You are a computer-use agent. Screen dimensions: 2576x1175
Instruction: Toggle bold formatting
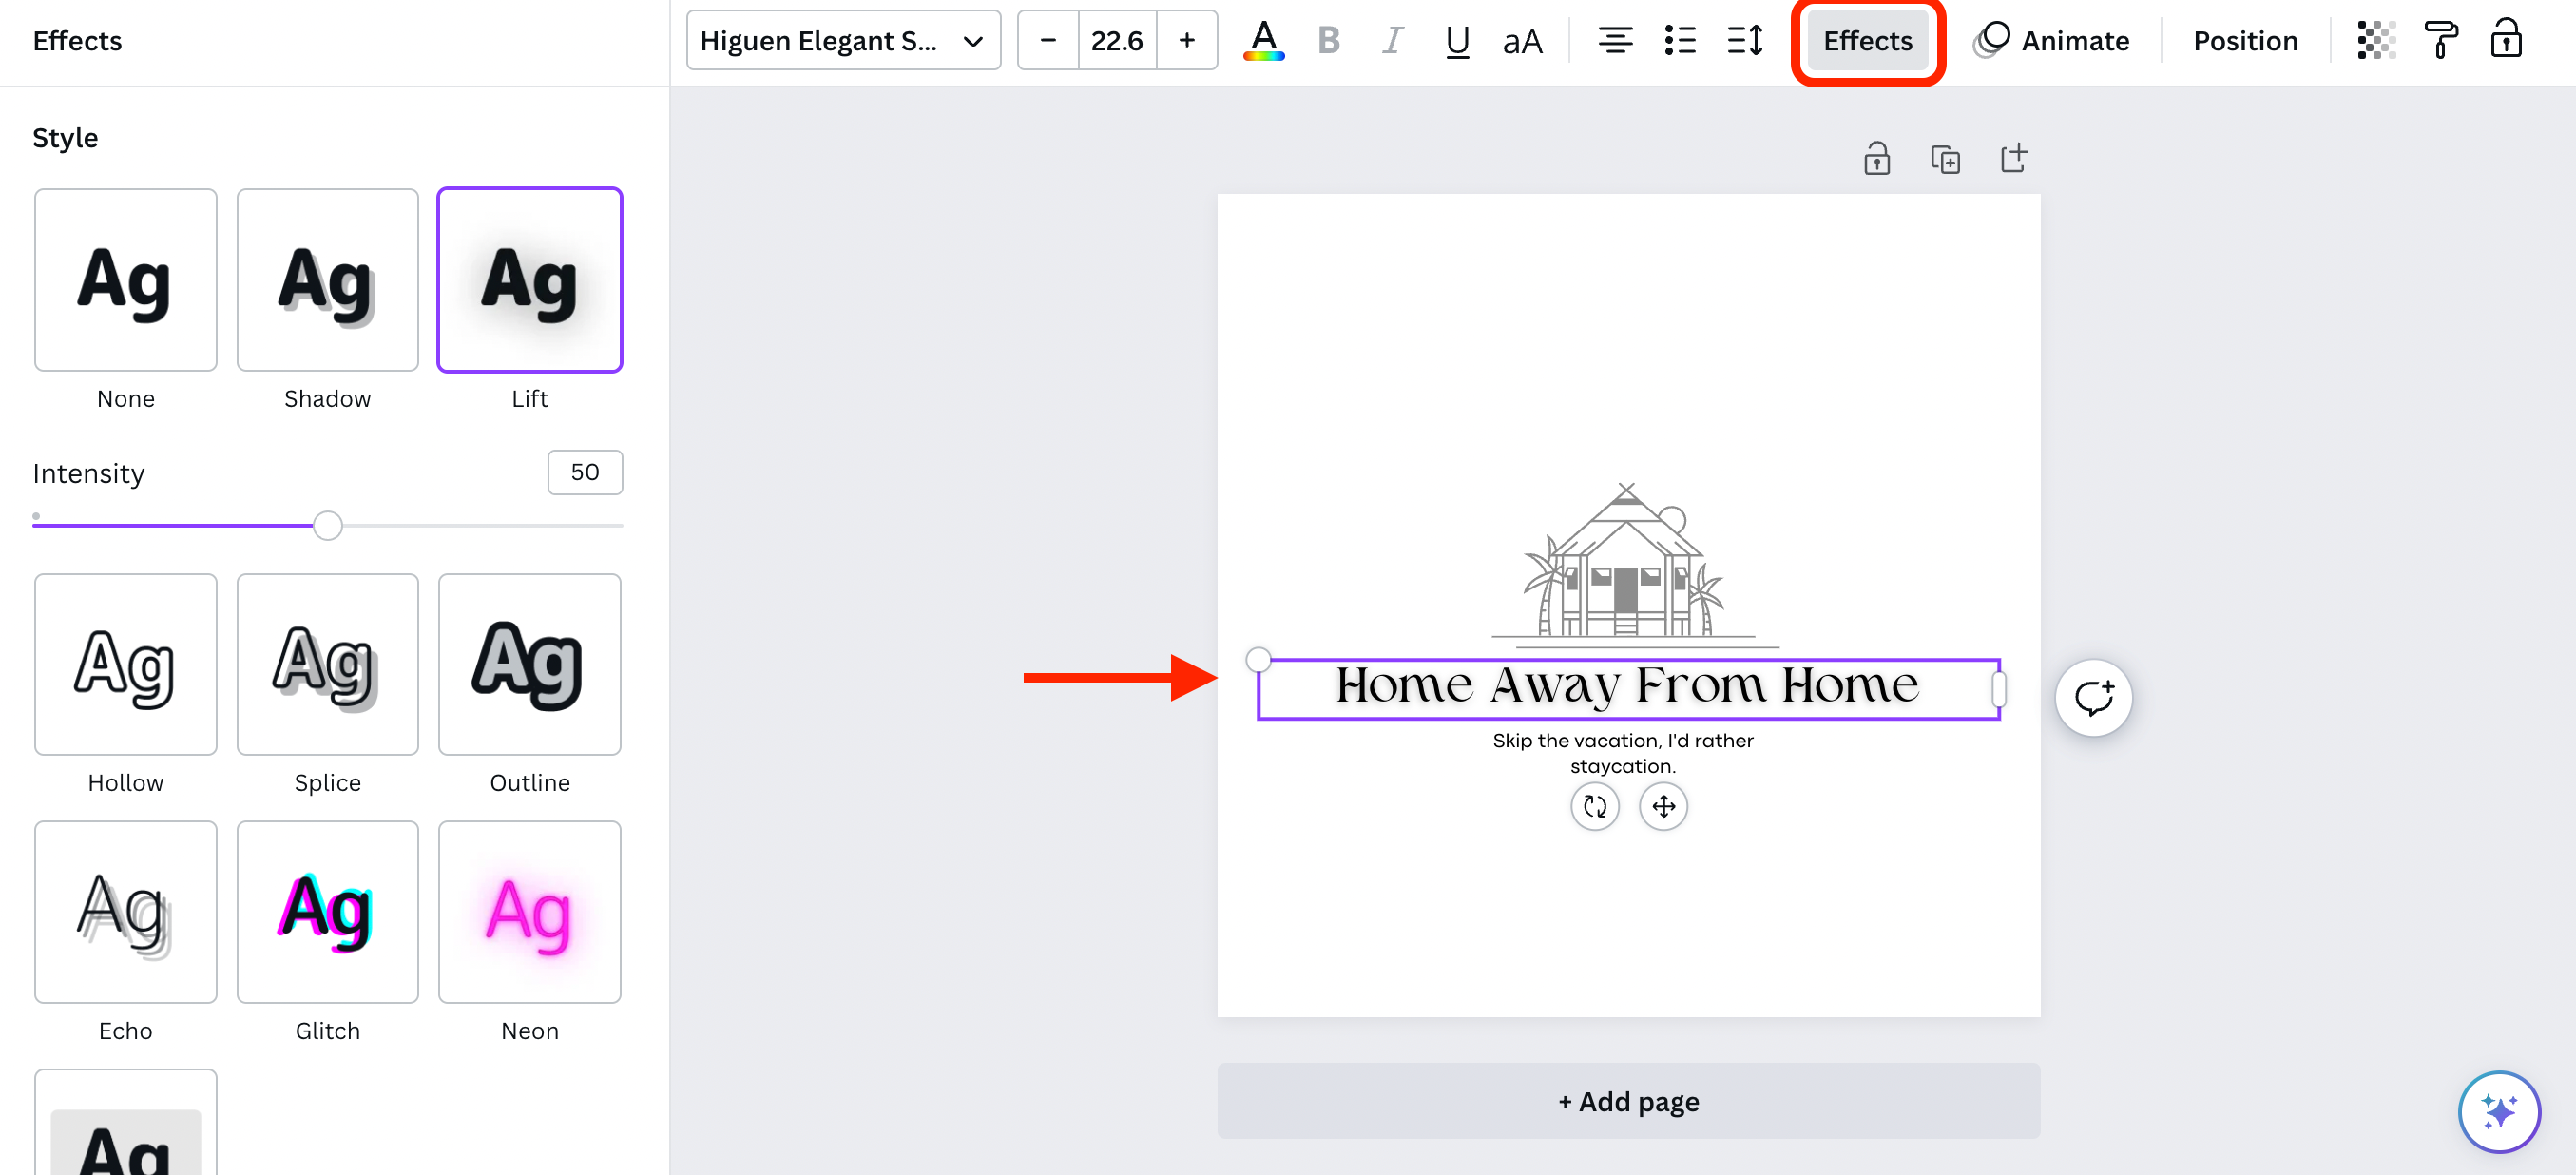coord(1328,40)
